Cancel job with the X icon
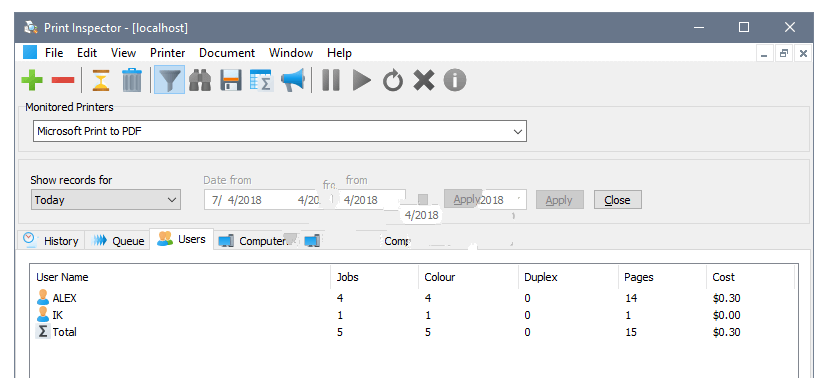 [x=424, y=81]
